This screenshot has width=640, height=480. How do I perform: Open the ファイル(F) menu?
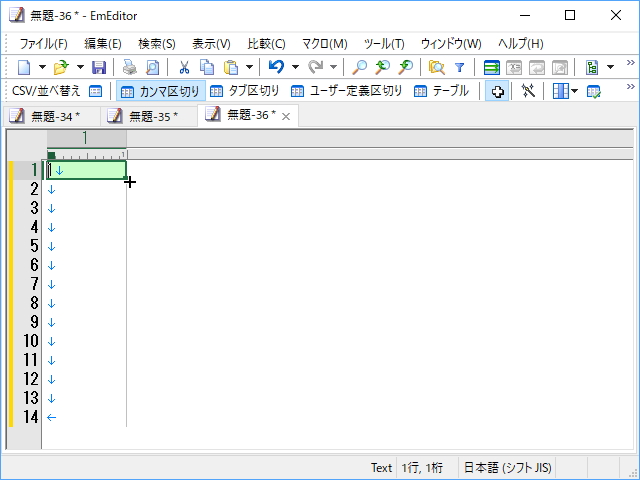[43, 43]
